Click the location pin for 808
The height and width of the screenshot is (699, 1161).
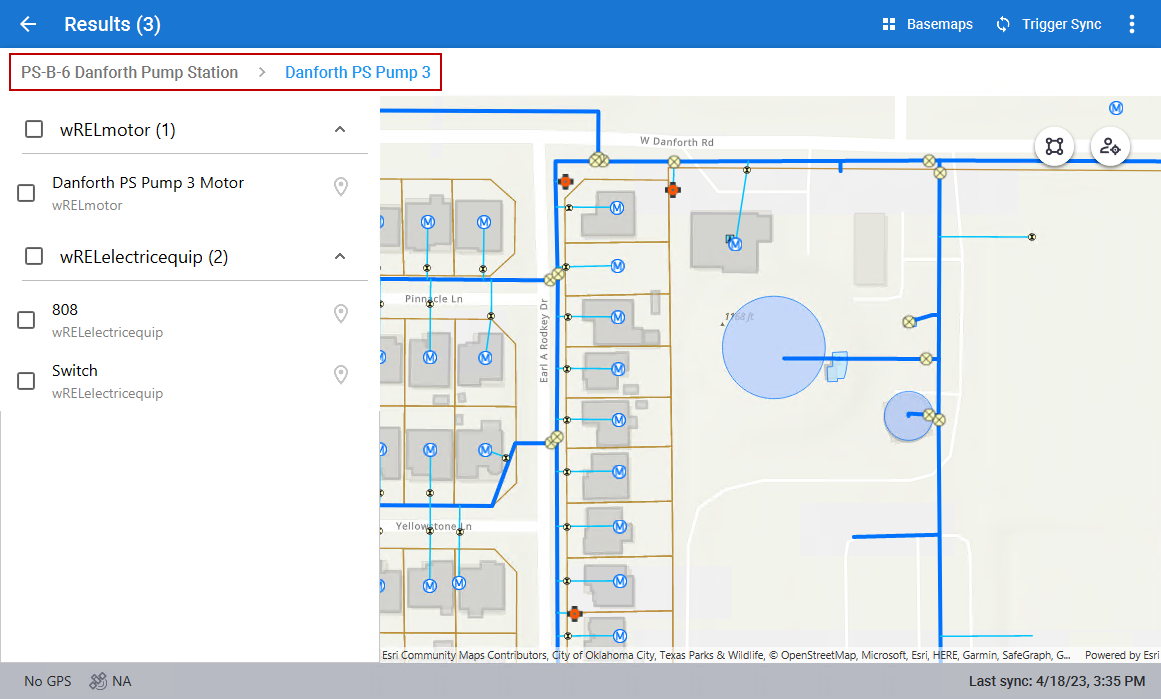(x=341, y=314)
